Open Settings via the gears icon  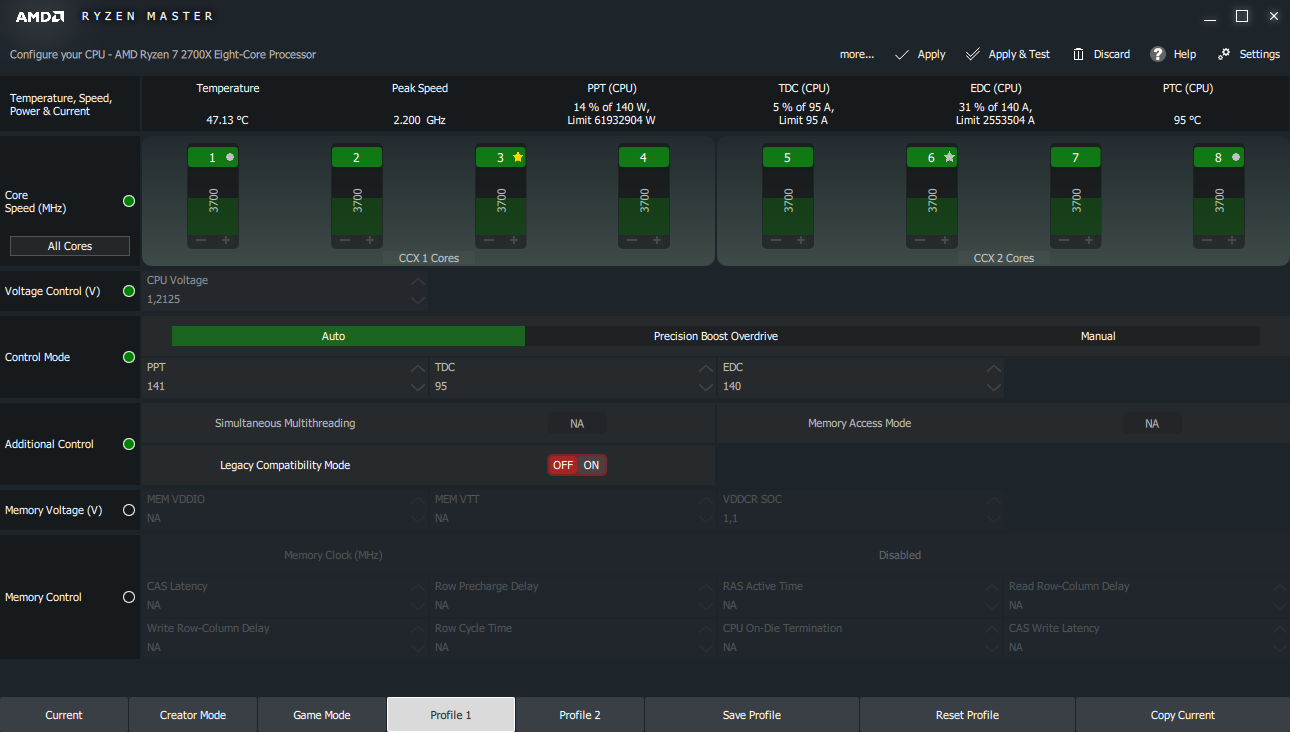1224,54
